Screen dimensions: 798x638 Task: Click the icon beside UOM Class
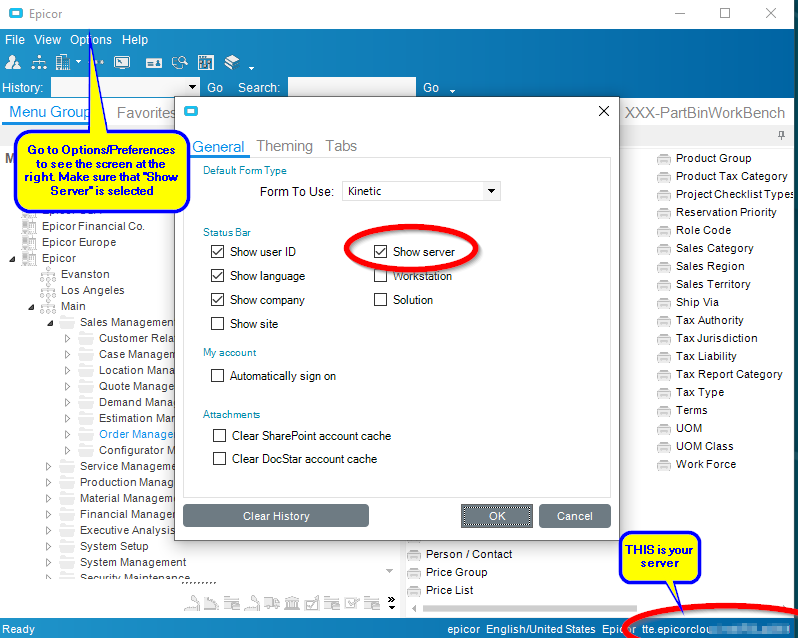(663, 447)
